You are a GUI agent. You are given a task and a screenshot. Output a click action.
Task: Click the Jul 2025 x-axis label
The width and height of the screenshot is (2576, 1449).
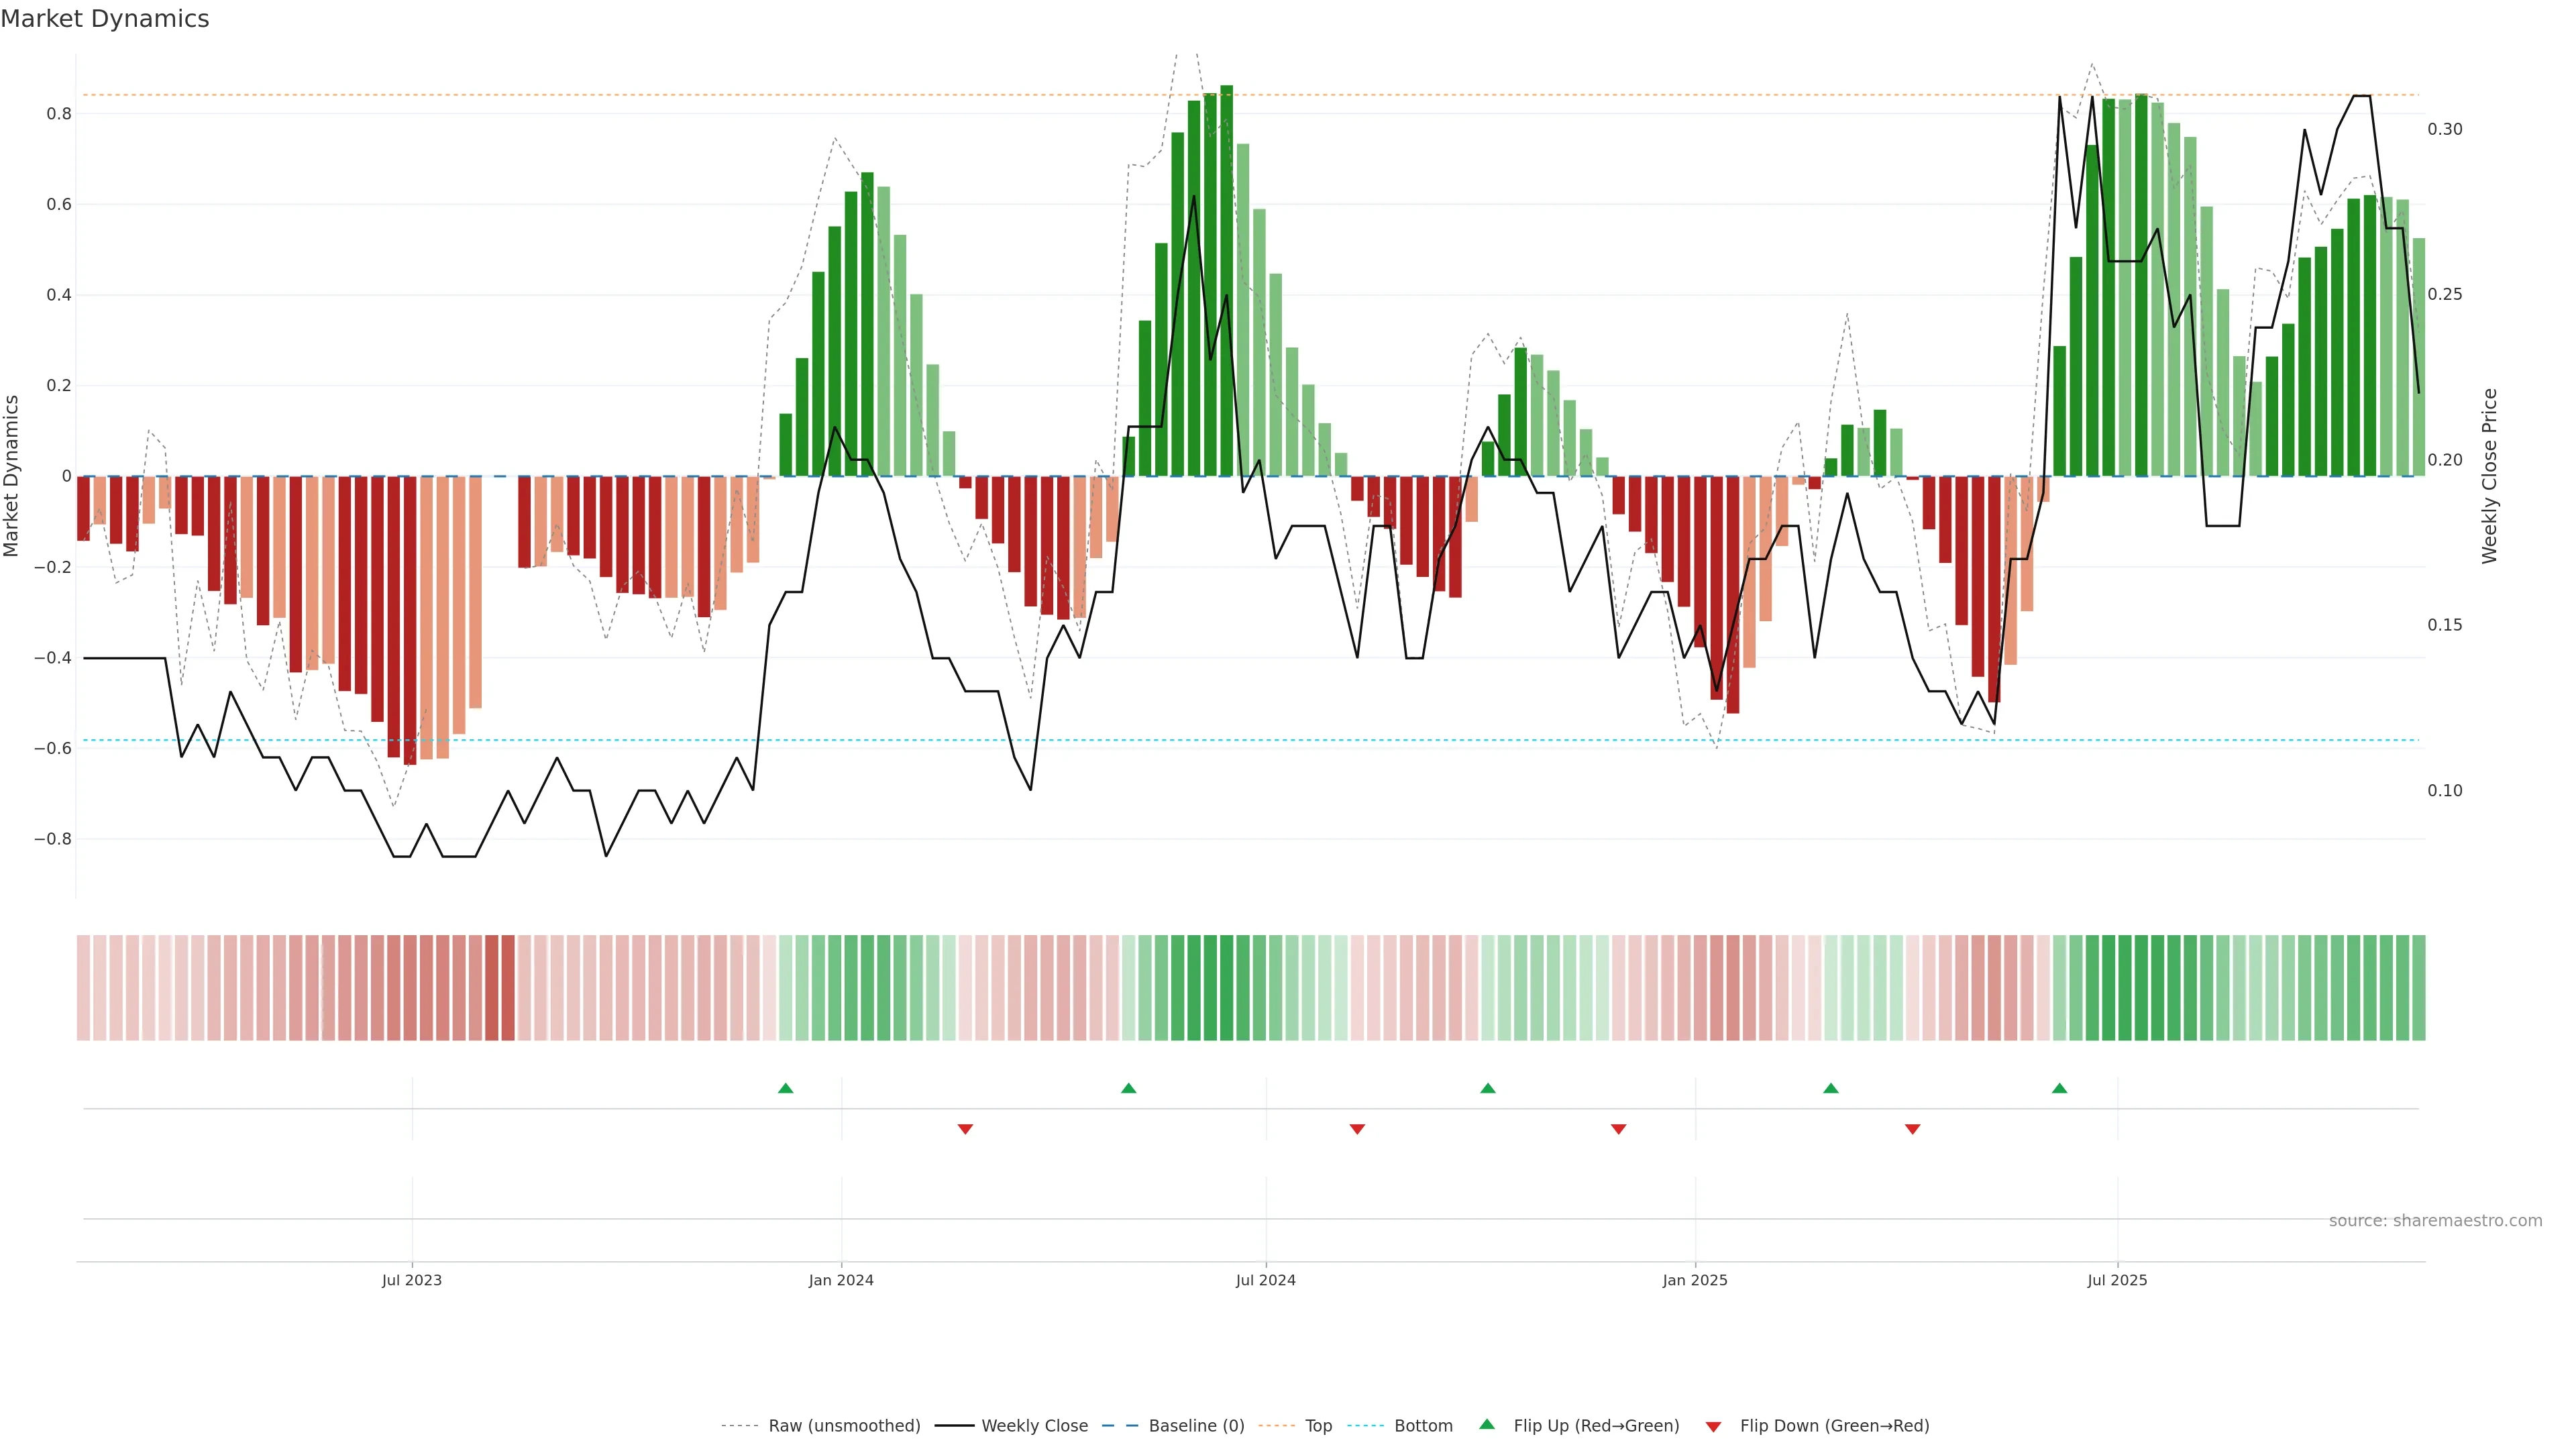coord(2117,1280)
